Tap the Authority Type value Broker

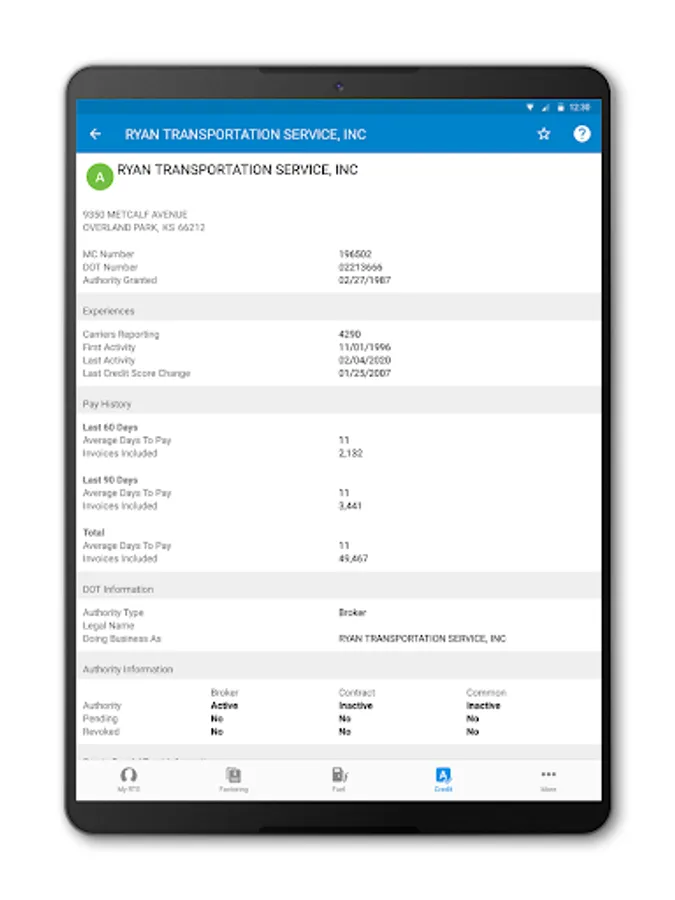(352, 612)
